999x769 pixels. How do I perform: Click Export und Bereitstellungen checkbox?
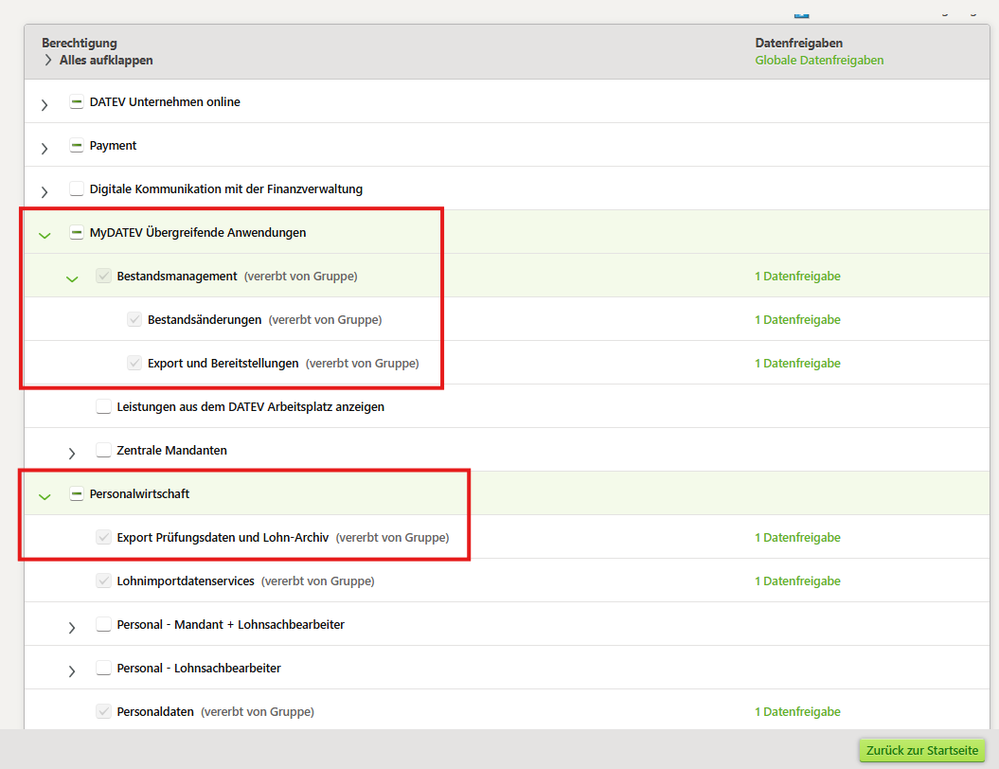(134, 363)
